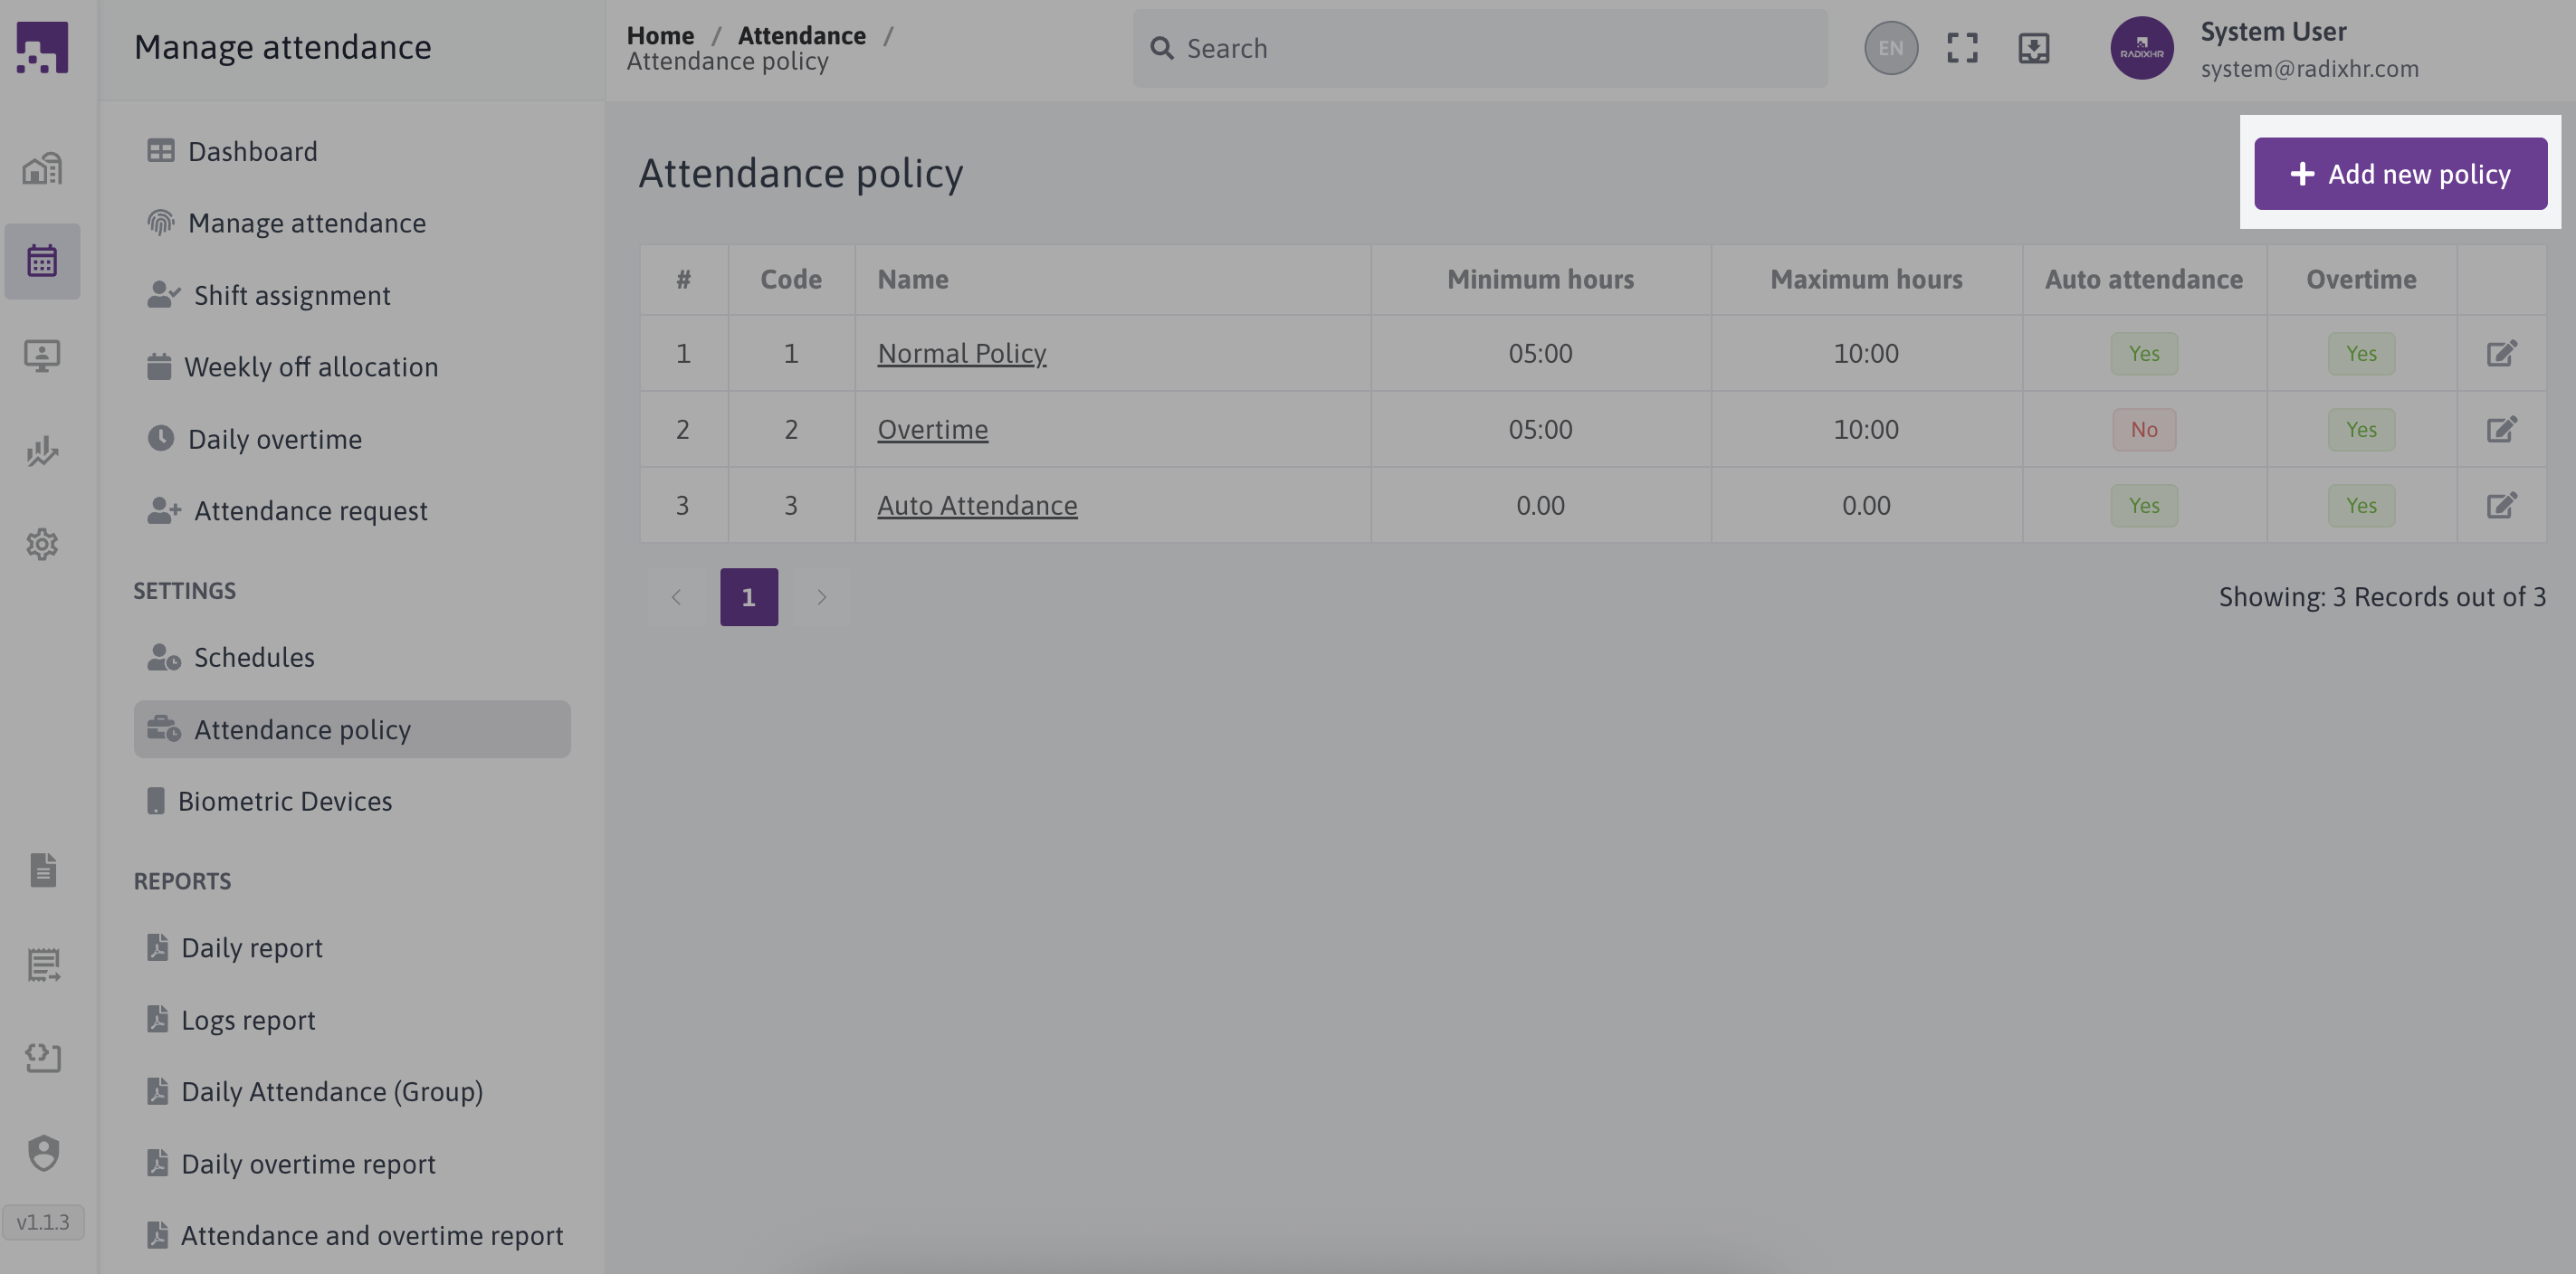
Task: Open Biometric Devices menu item
Action: (x=284, y=801)
